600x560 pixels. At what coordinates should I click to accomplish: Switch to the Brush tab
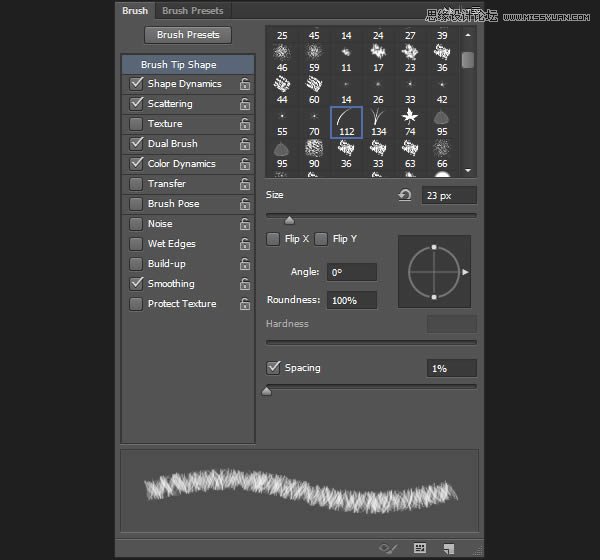(135, 10)
